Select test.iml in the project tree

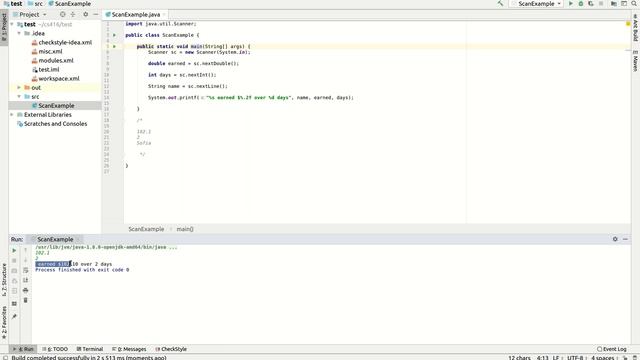coord(45,69)
